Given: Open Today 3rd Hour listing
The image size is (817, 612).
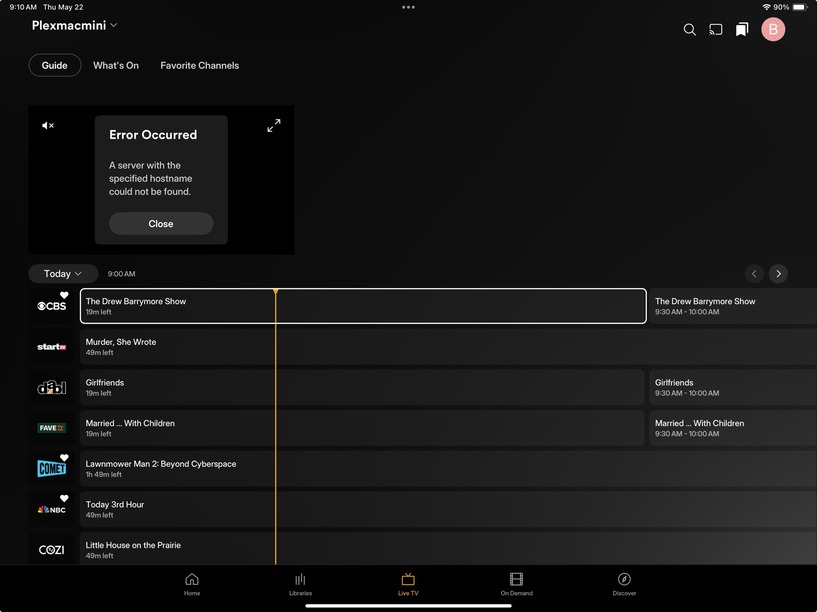Looking at the screenshot, I should click(x=448, y=509).
